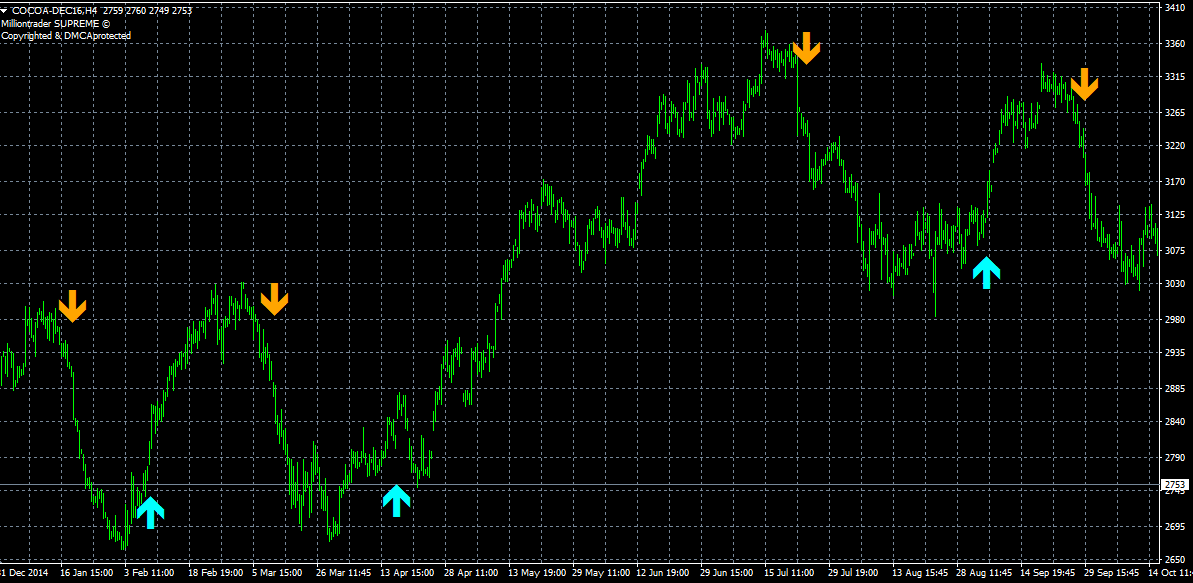Click the 13 Aug 15:45 time label

coord(921,572)
